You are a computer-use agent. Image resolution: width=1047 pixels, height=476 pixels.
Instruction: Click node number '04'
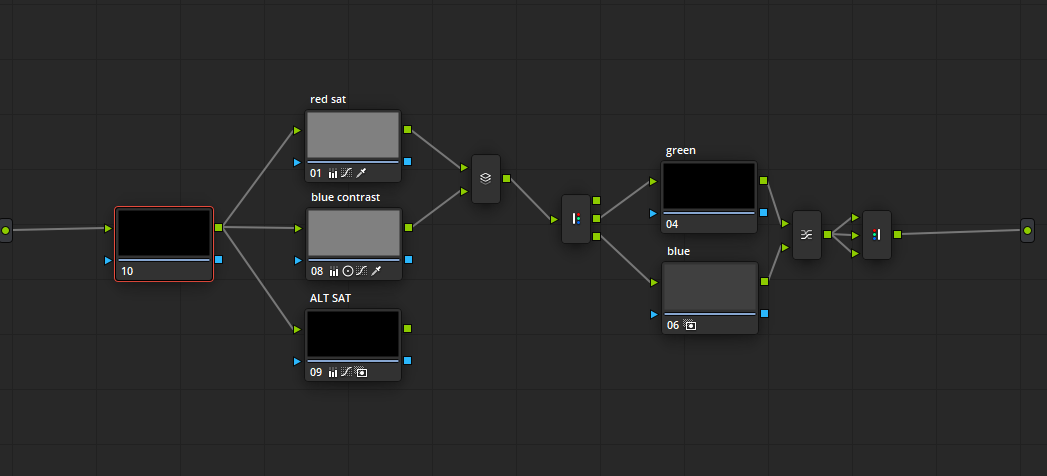(x=672, y=224)
